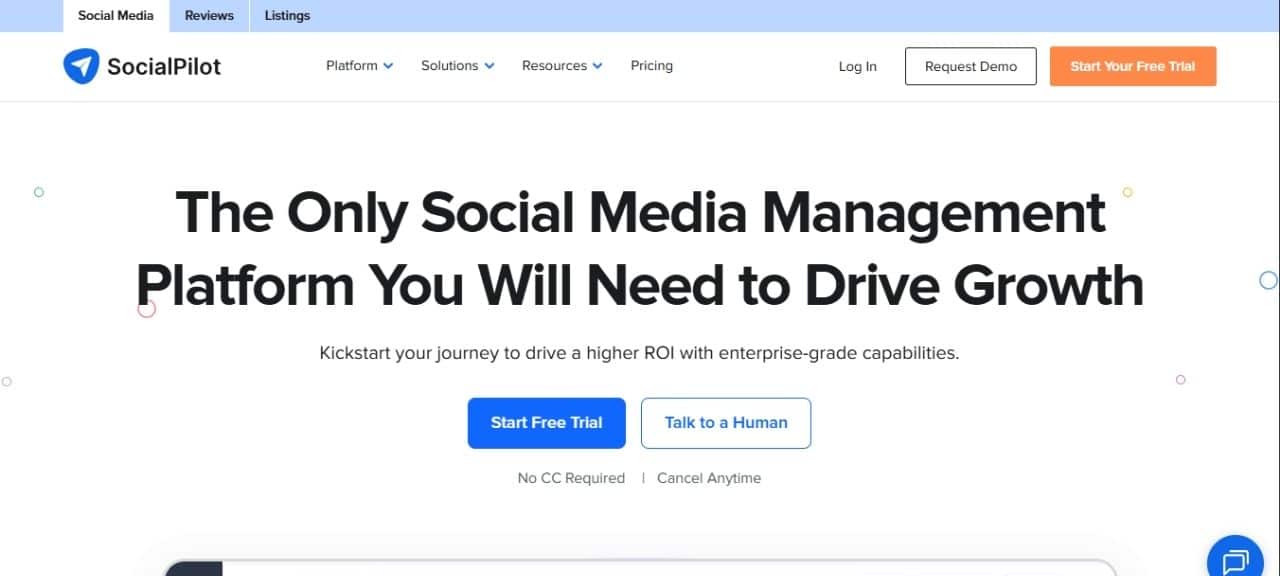This screenshot has height=576, width=1280.
Task: Click the SocialPilot paper plane logo icon
Action: pyautogui.click(x=81, y=65)
